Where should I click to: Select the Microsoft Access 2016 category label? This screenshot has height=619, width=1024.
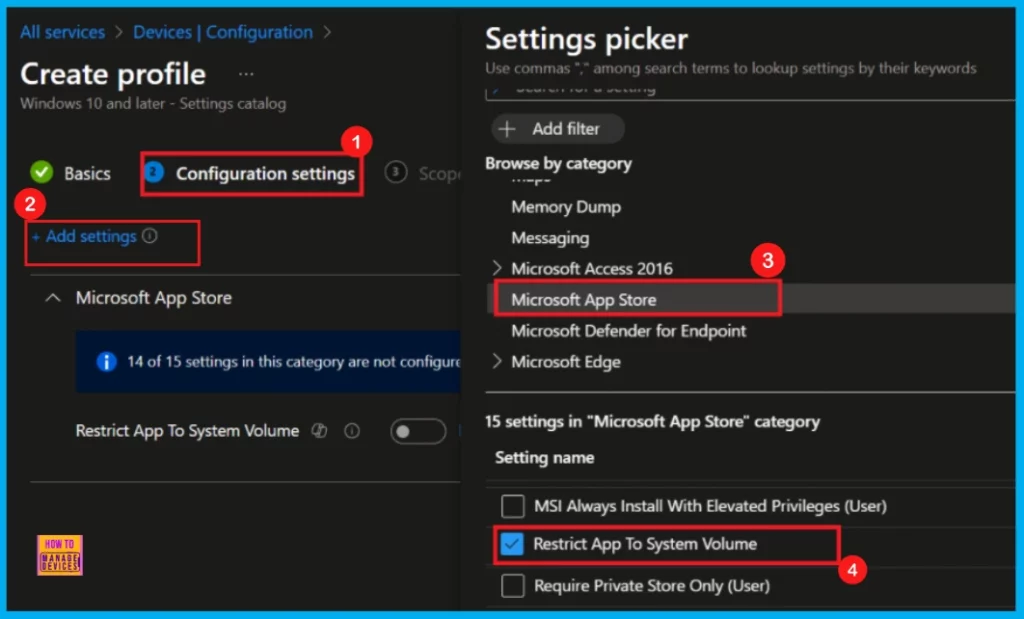[592, 268]
